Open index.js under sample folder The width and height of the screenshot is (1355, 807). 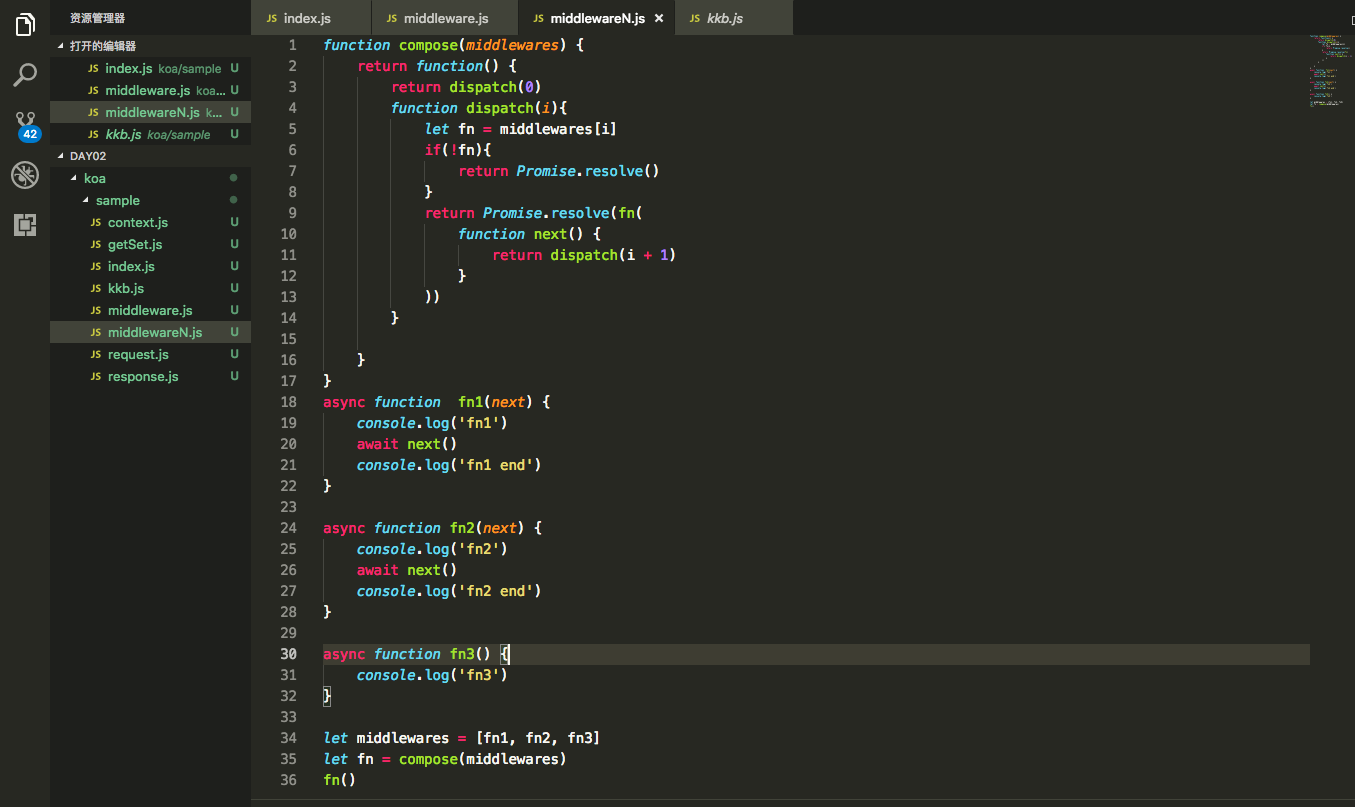coord(150,266)
